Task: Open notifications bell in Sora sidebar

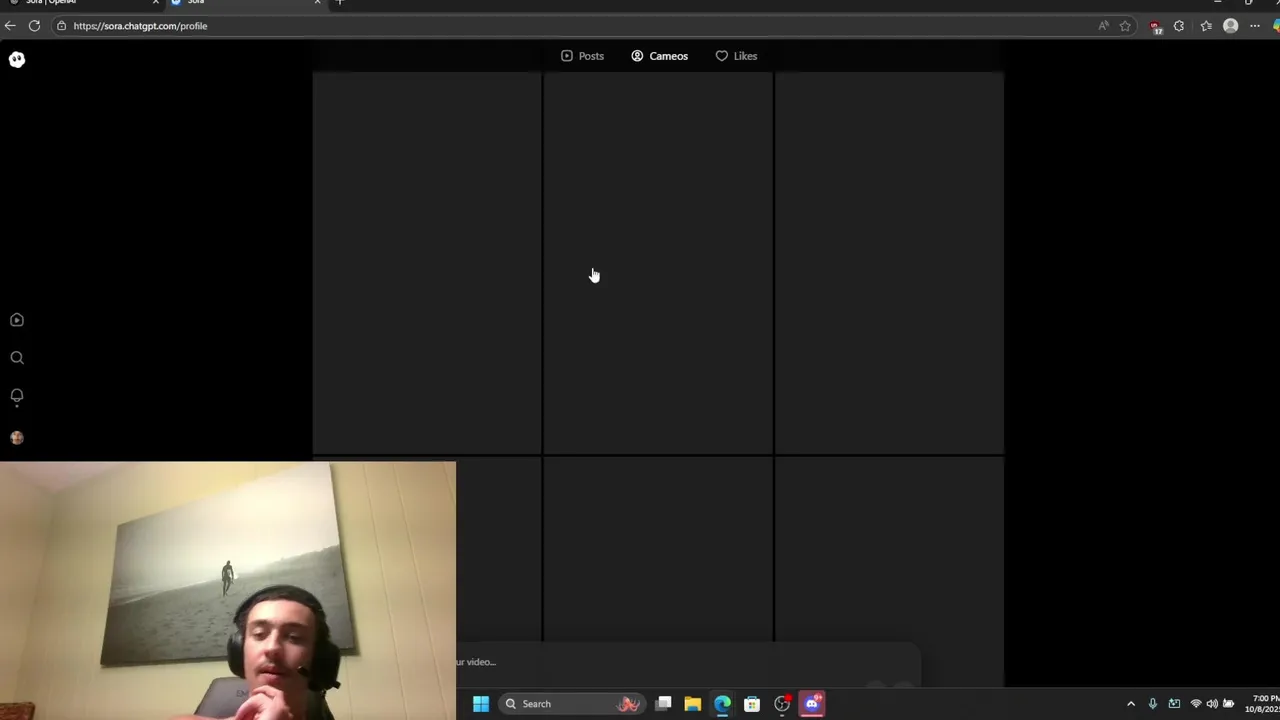Action: 17,396
